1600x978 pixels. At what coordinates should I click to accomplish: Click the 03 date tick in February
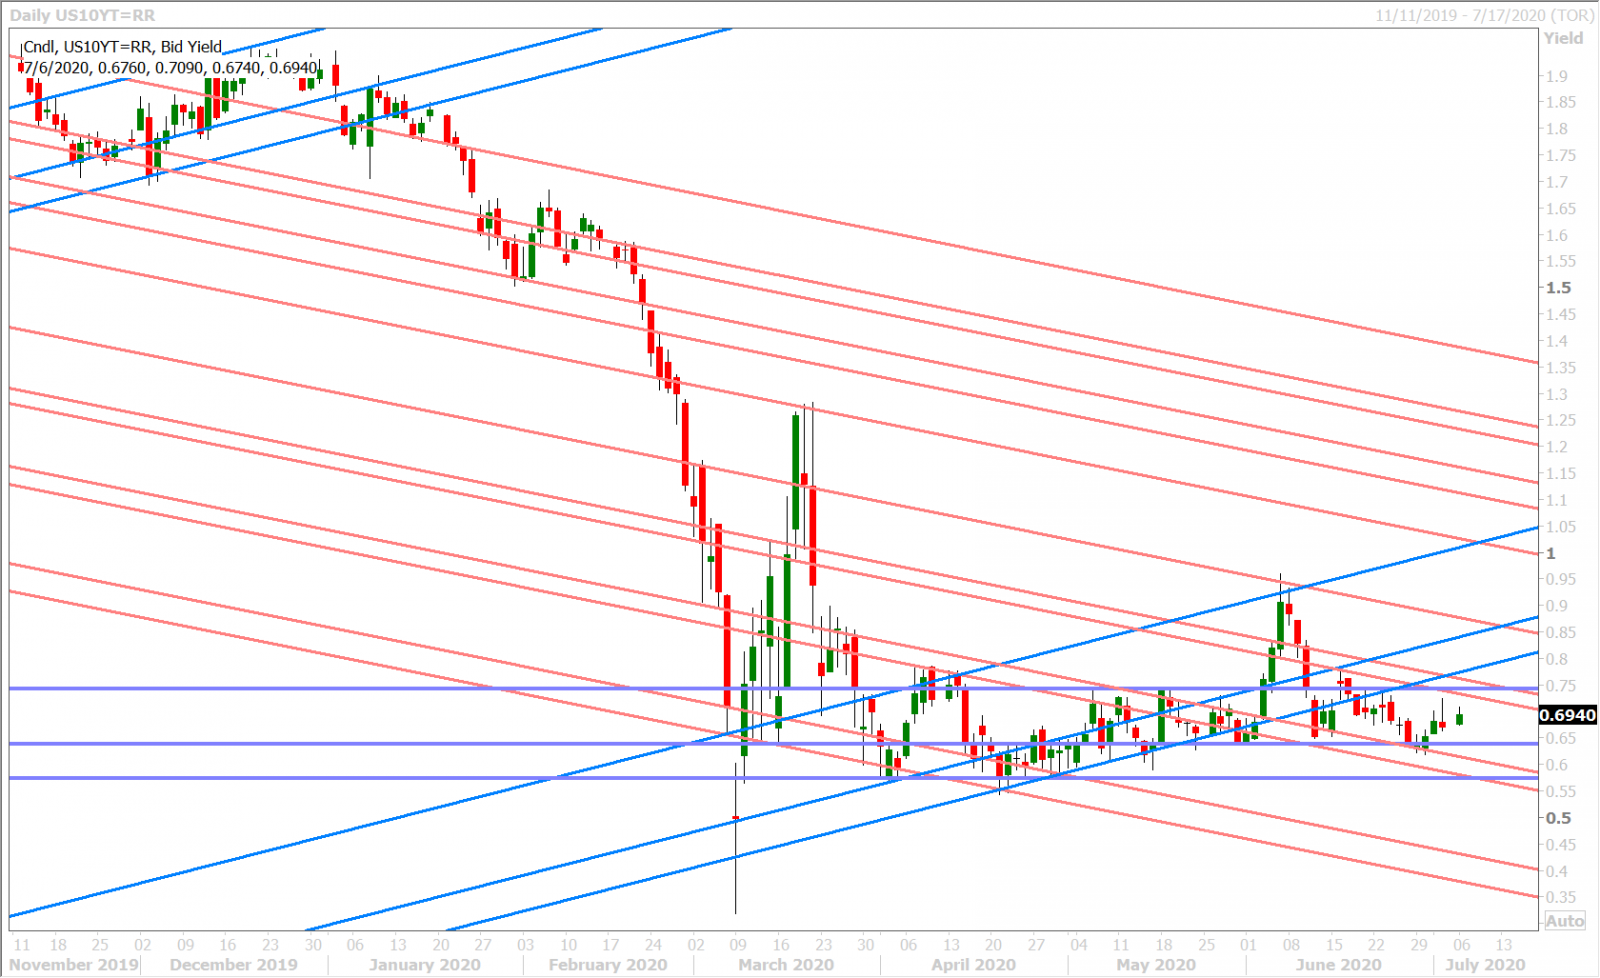[x=526, y=944]
